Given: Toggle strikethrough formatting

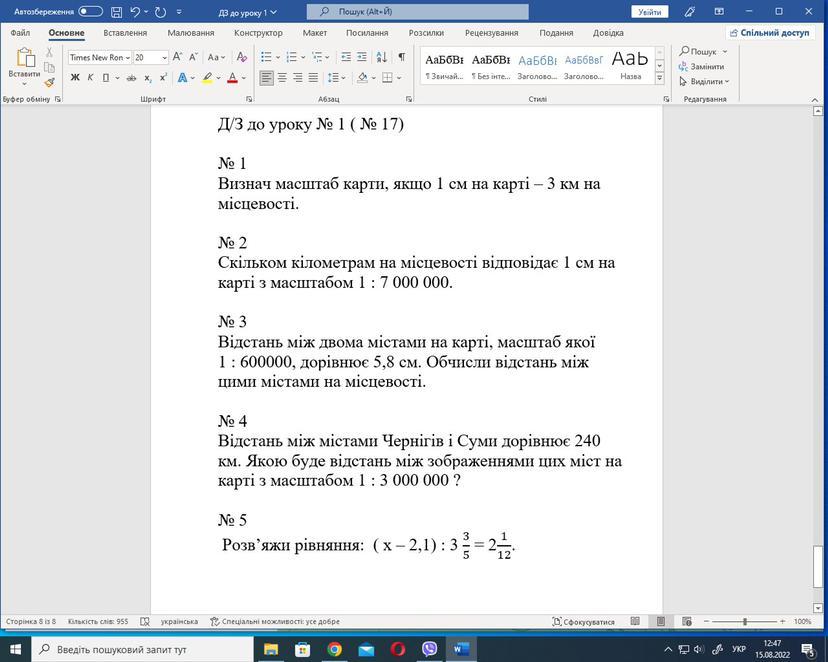Looking at the screenshot, I should [131, 78].
